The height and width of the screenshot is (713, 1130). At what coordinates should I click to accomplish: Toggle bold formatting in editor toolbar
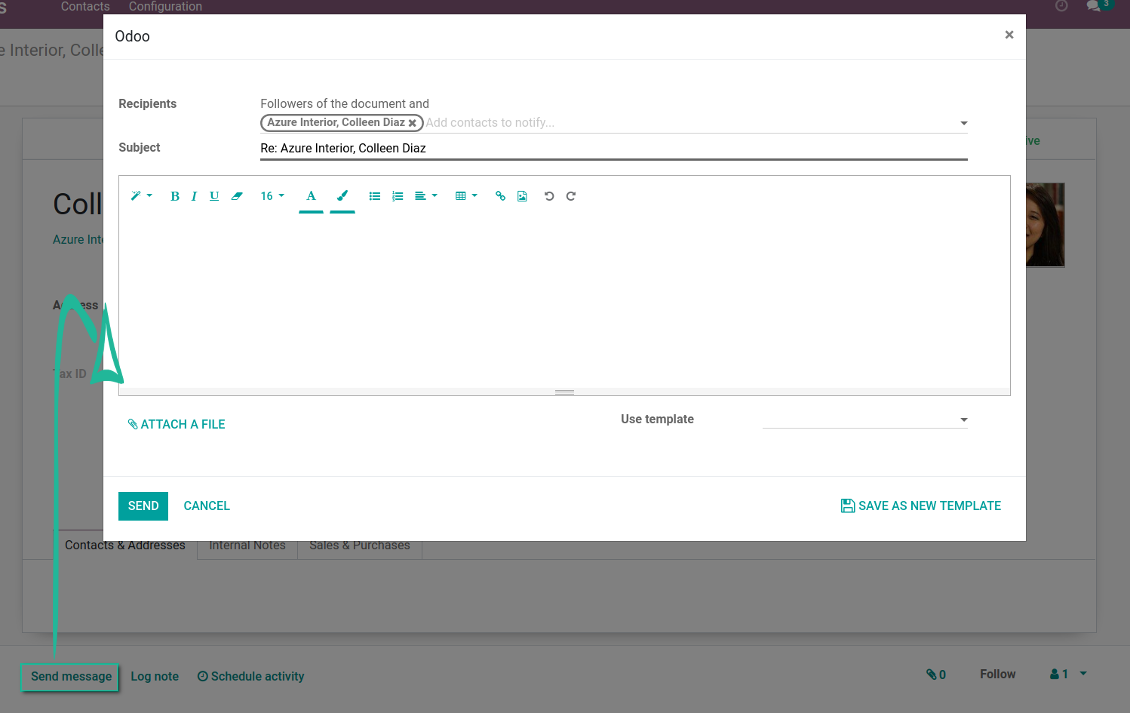(175, 196)
